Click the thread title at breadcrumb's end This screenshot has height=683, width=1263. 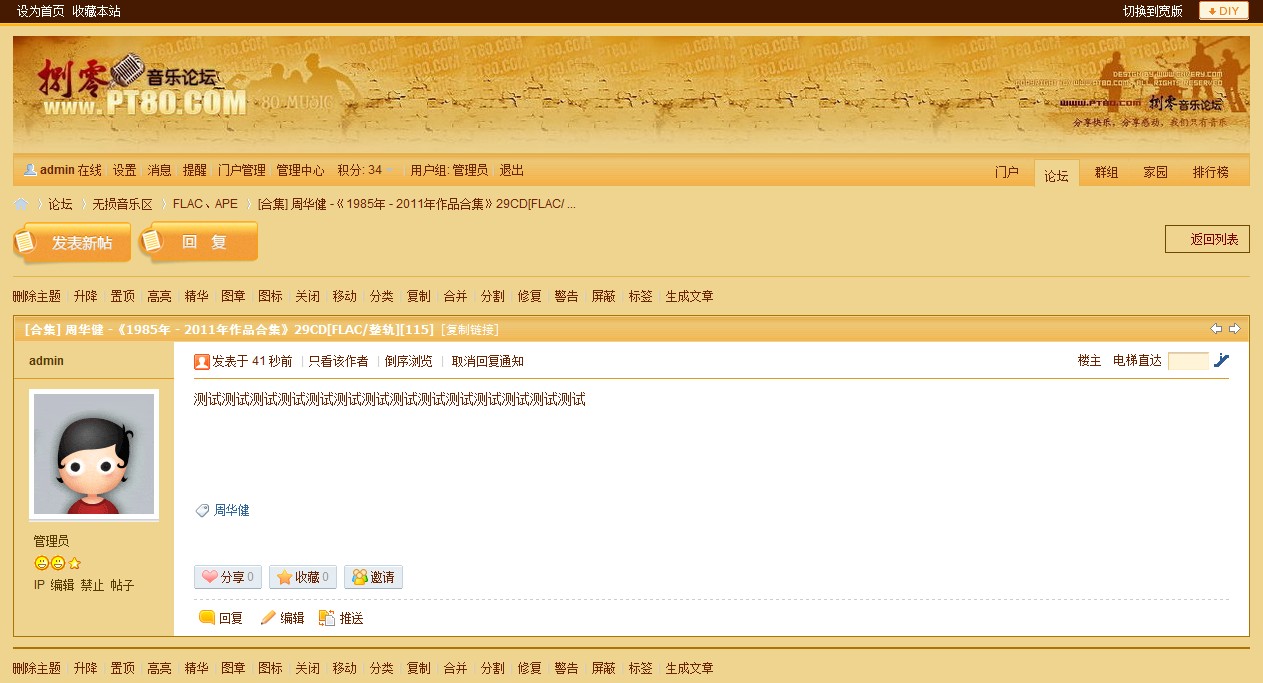point(416,204)
